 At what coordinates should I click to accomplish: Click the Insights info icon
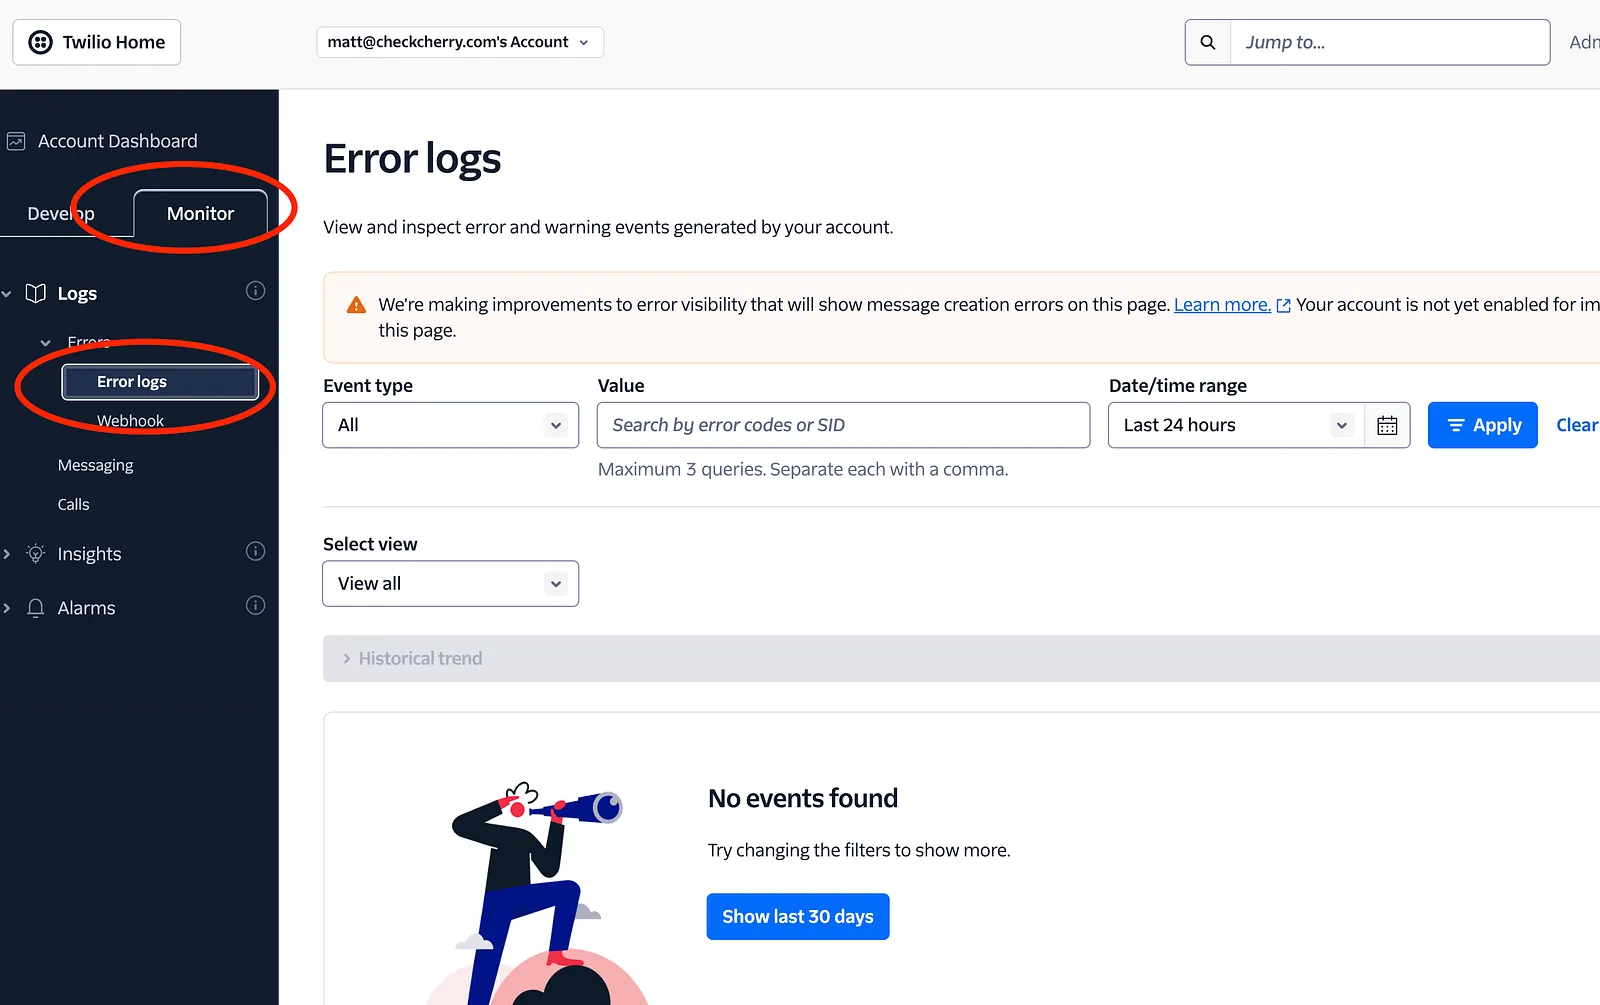tap(256, 551)
